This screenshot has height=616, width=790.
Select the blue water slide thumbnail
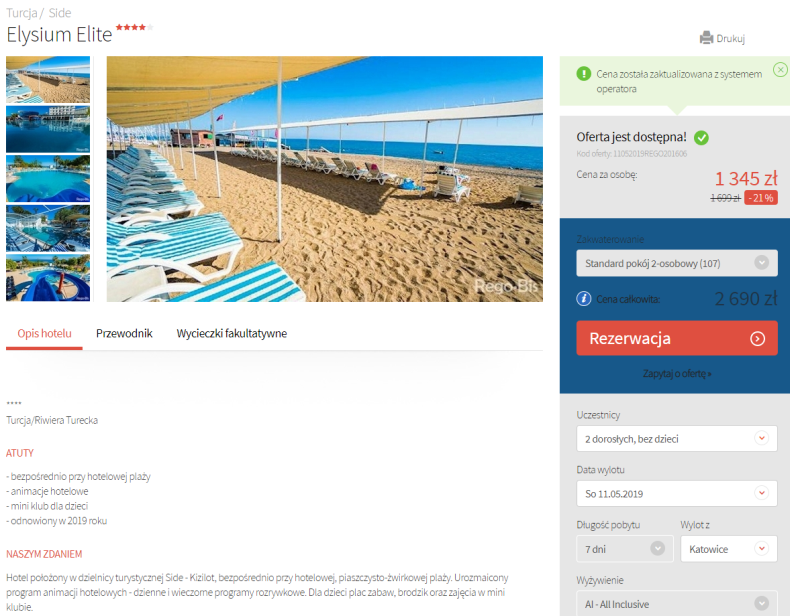48,278
